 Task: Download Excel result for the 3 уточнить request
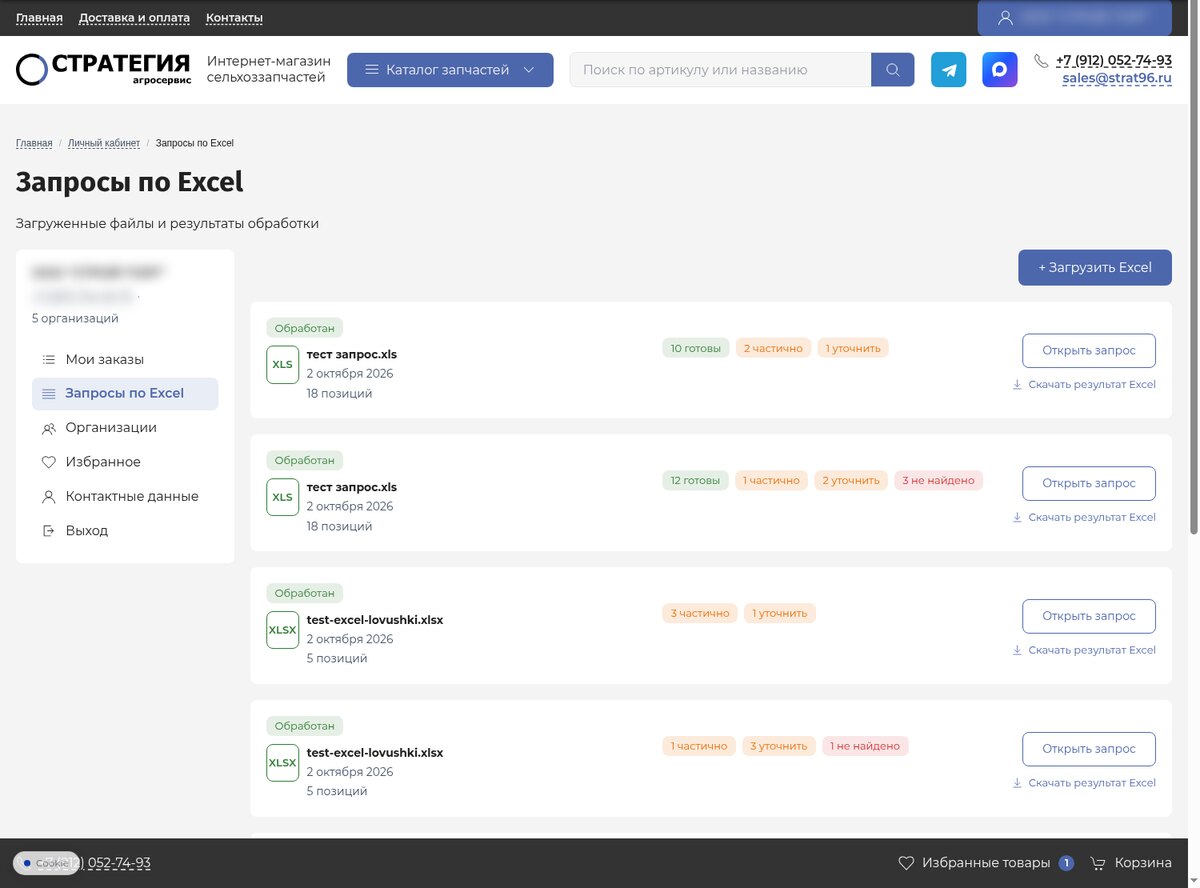[1084, 783]
